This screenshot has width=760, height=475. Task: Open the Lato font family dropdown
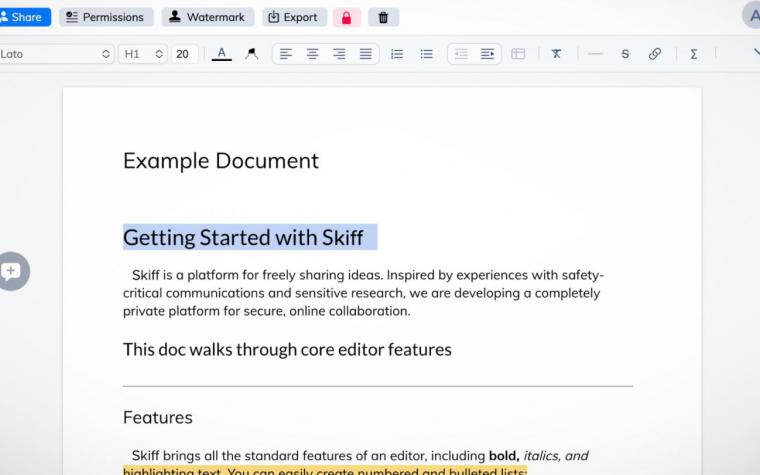pos(56,54)
